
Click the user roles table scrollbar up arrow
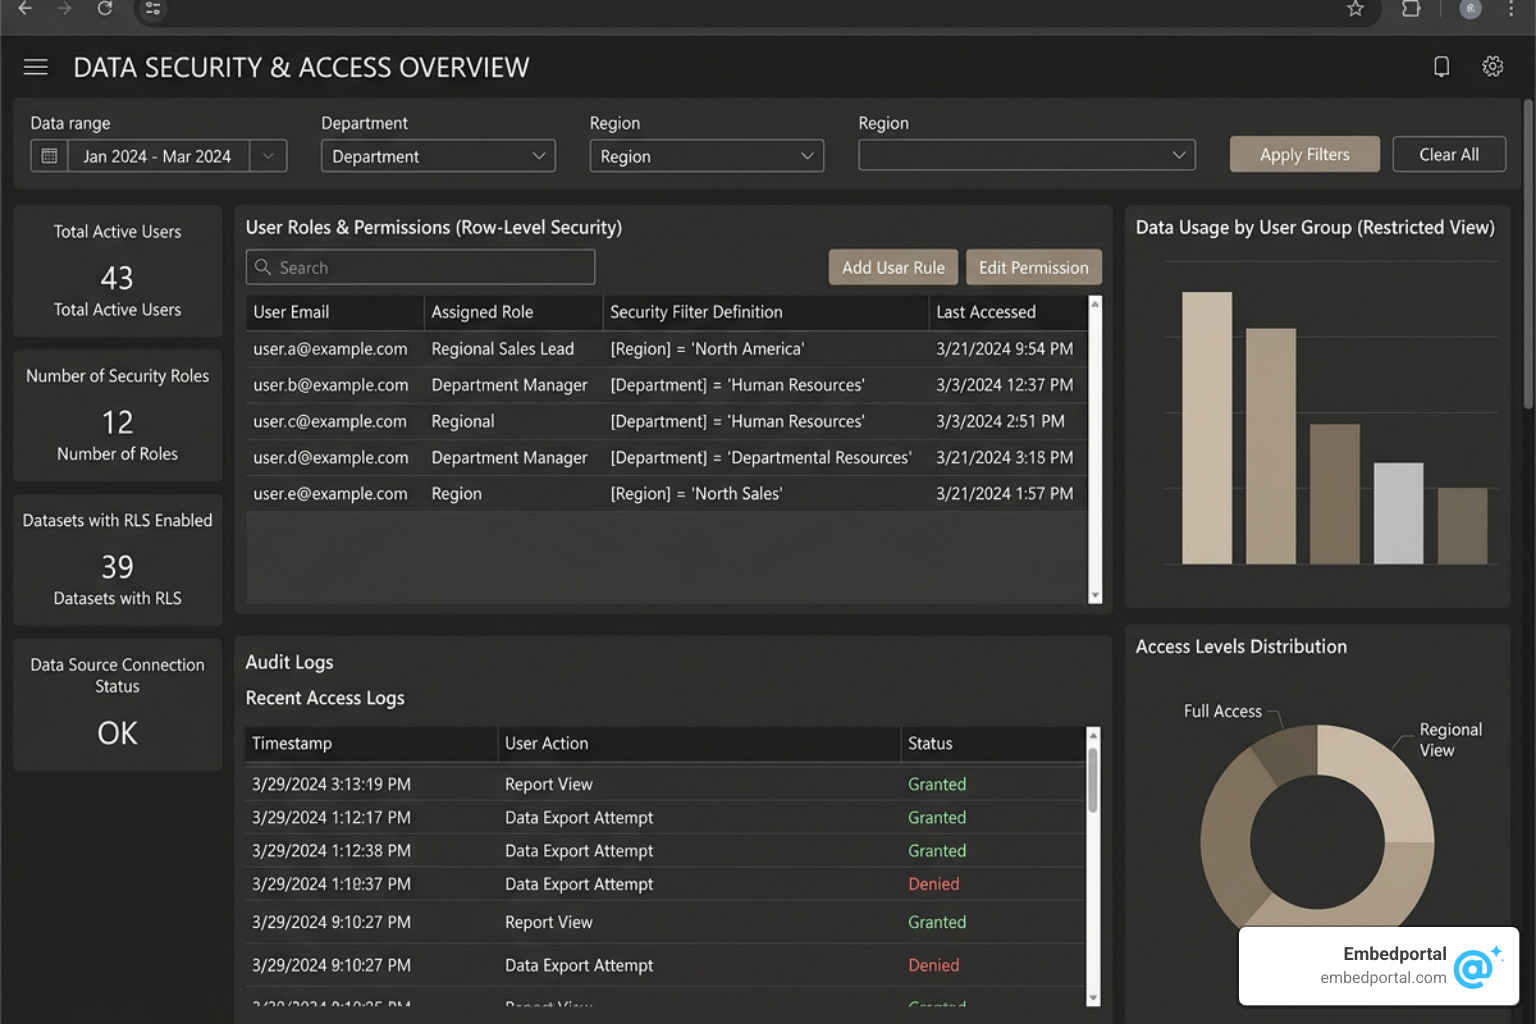coord(1095,303)
